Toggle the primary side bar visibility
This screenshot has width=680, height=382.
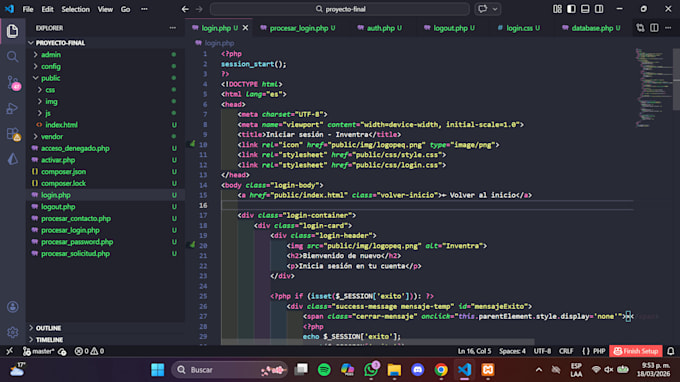click(x=571, y=9)
